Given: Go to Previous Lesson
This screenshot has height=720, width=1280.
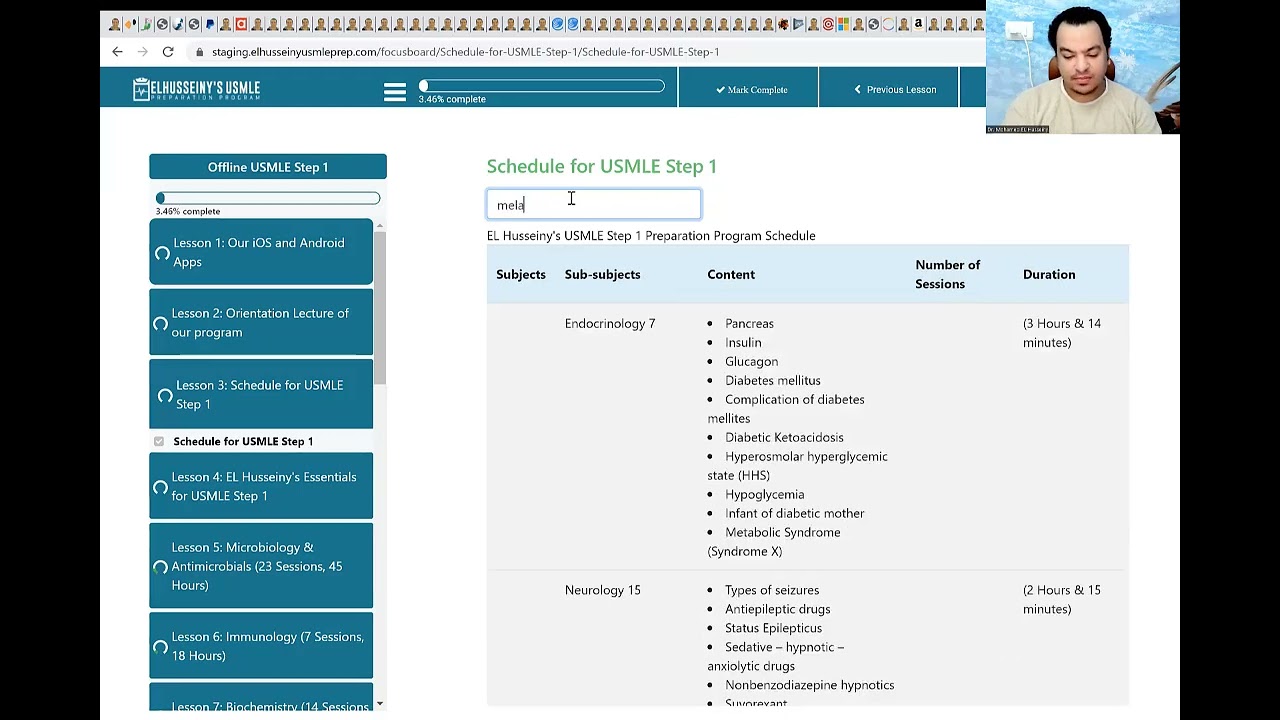Looking at the screenshot, I should tap(889, 89).
